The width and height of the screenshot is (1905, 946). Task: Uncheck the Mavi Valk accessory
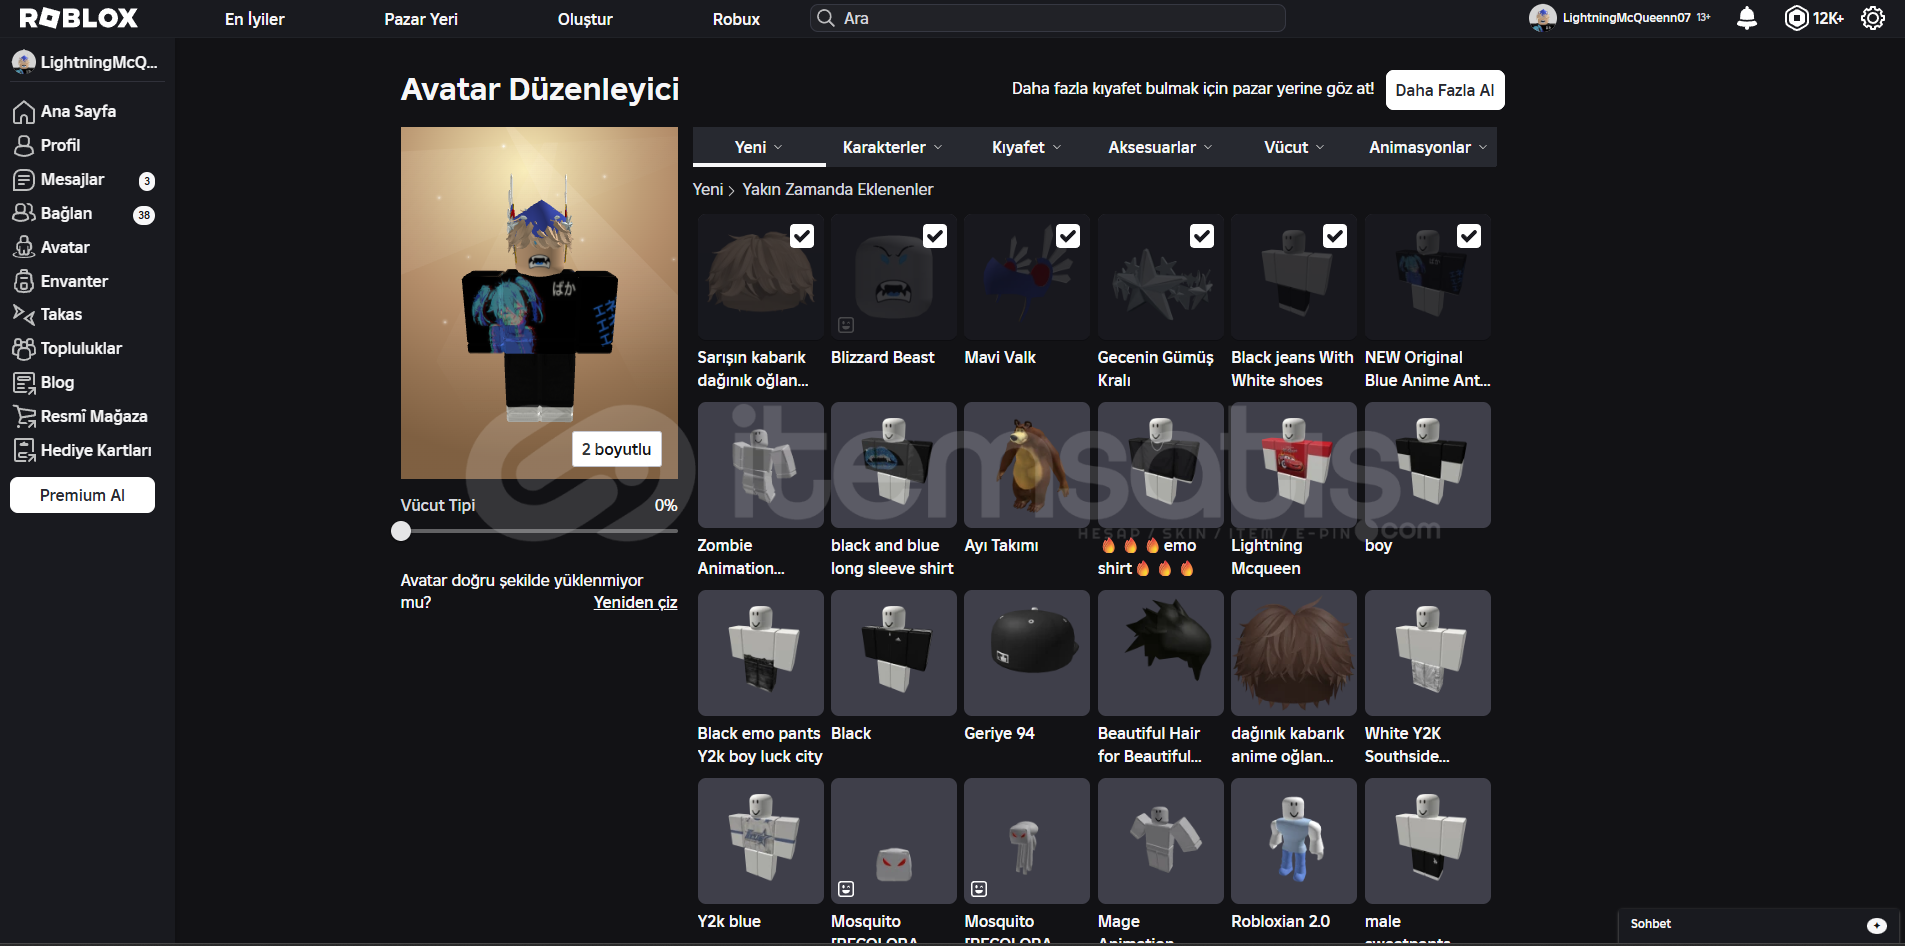[x=1068, y=236]
